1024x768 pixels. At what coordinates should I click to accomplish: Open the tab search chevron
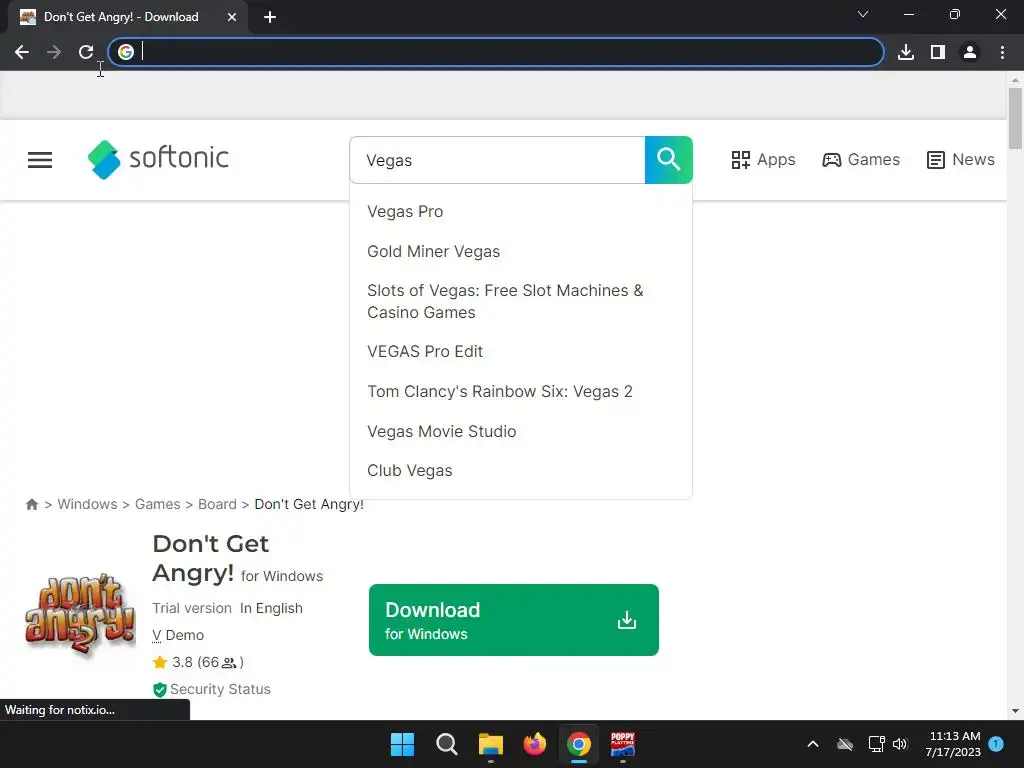coord(863,14)
